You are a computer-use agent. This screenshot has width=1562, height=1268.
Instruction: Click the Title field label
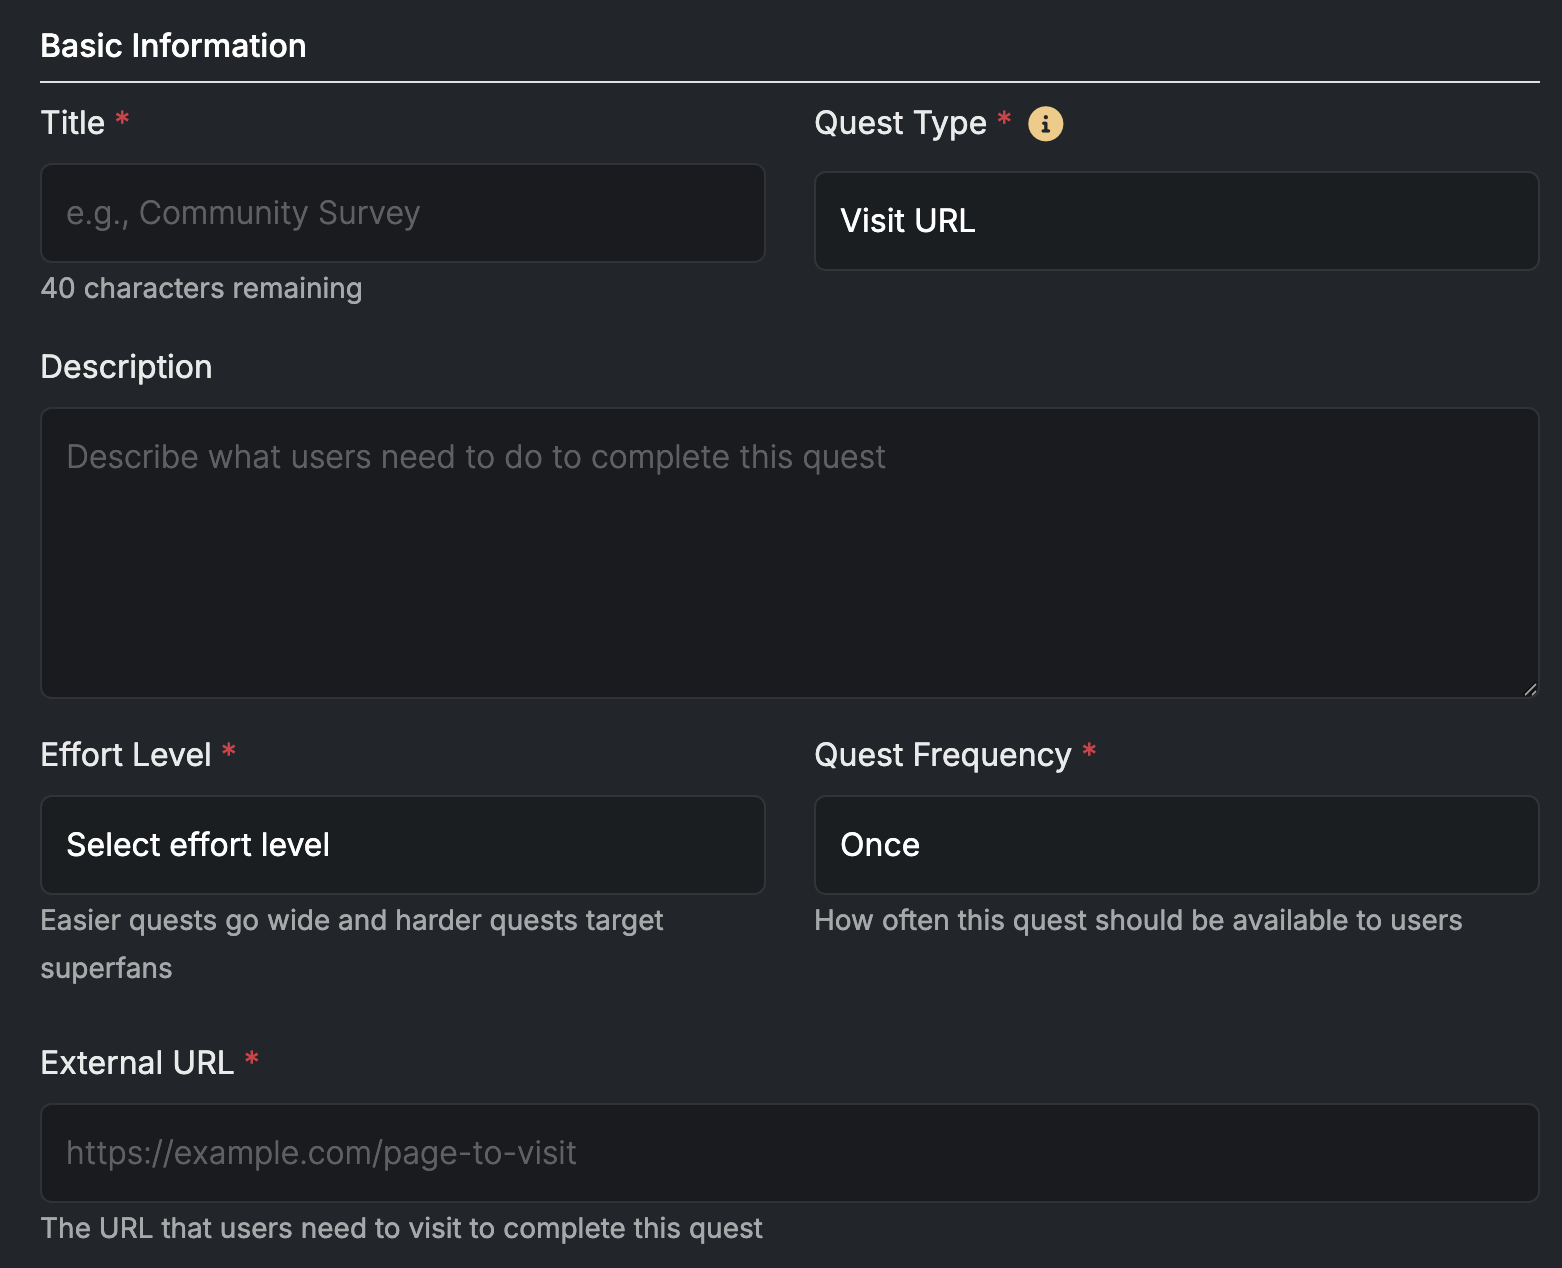72,123
